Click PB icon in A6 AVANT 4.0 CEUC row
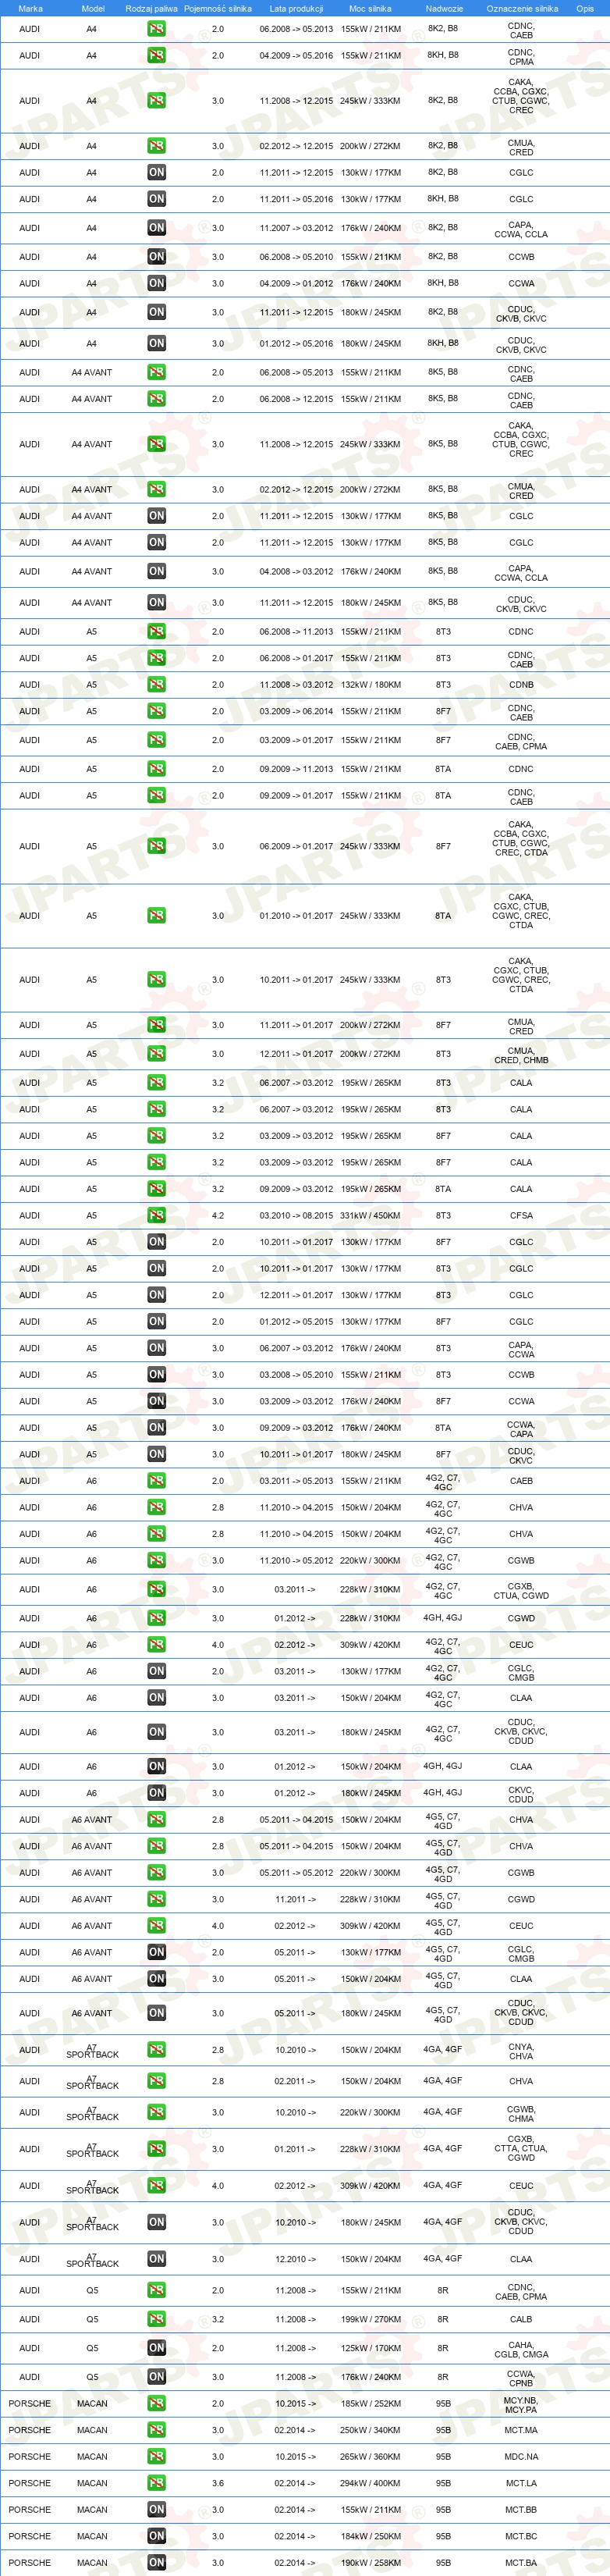The height and width of the screenshot is (2576, 610). (157, 1926)
